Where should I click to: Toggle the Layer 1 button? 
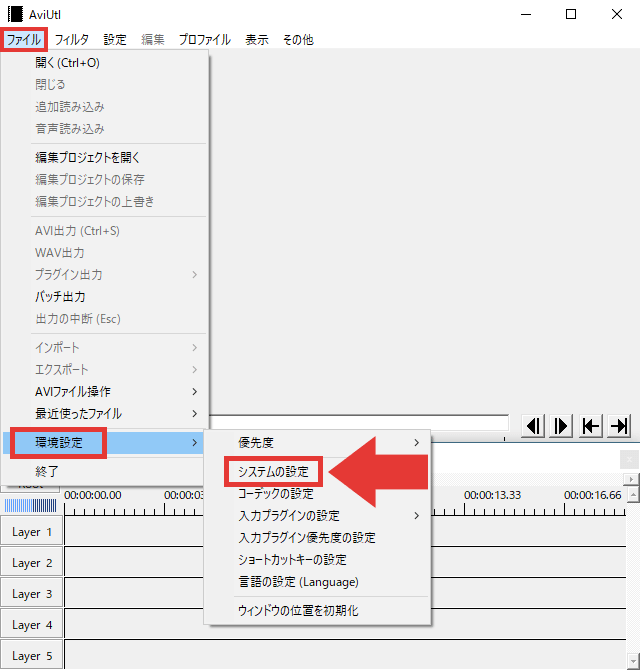[x=32, y=532]
